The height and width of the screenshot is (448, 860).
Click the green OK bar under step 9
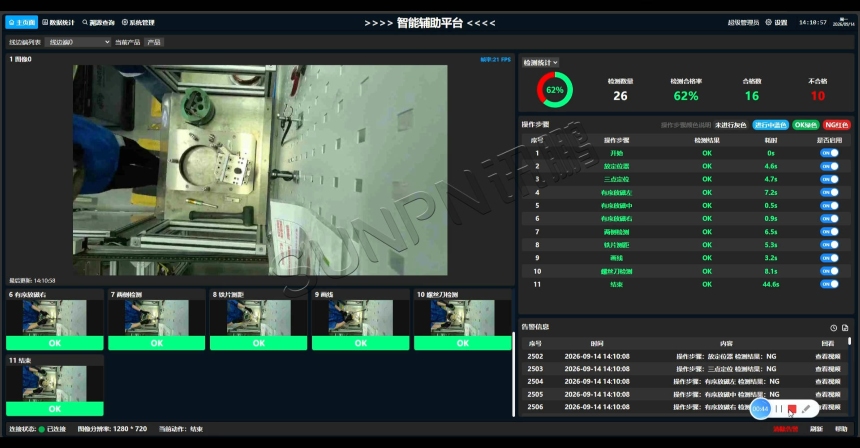click(360, 343)
